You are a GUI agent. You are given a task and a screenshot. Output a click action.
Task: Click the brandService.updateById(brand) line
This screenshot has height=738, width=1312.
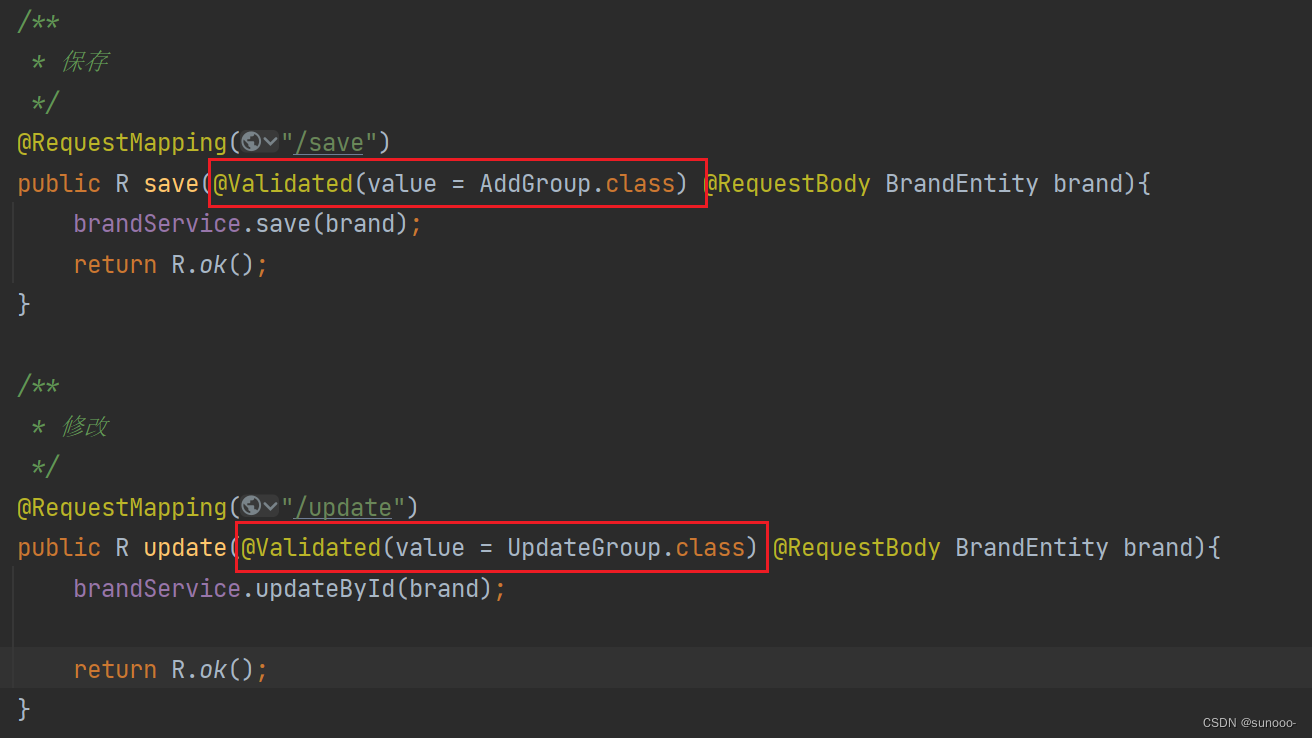pos(290,589)
